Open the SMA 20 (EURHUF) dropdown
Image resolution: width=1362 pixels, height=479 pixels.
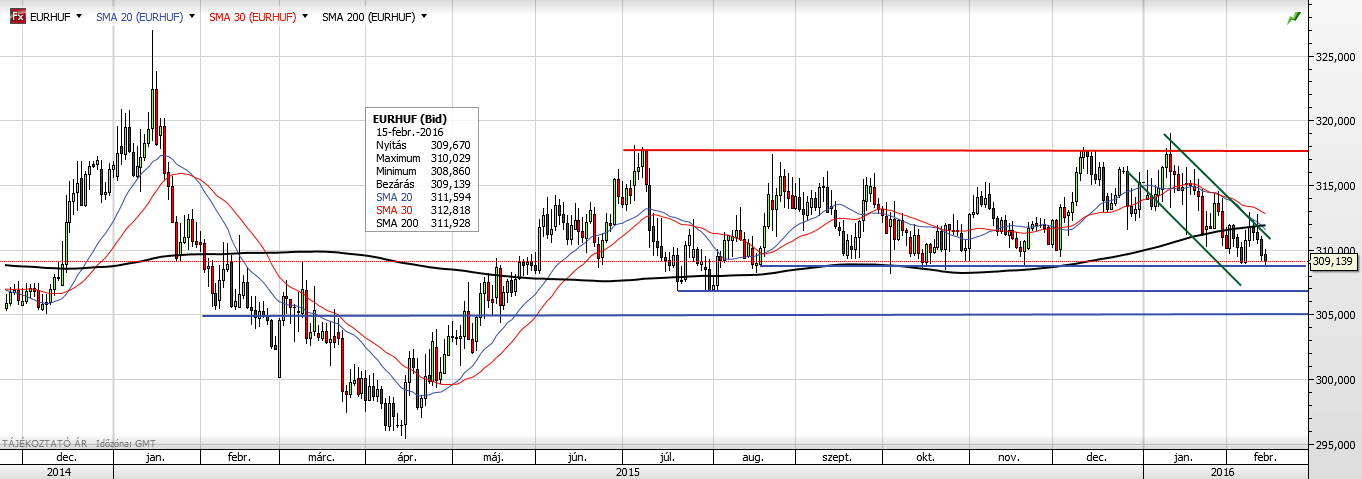pos(191,17)
